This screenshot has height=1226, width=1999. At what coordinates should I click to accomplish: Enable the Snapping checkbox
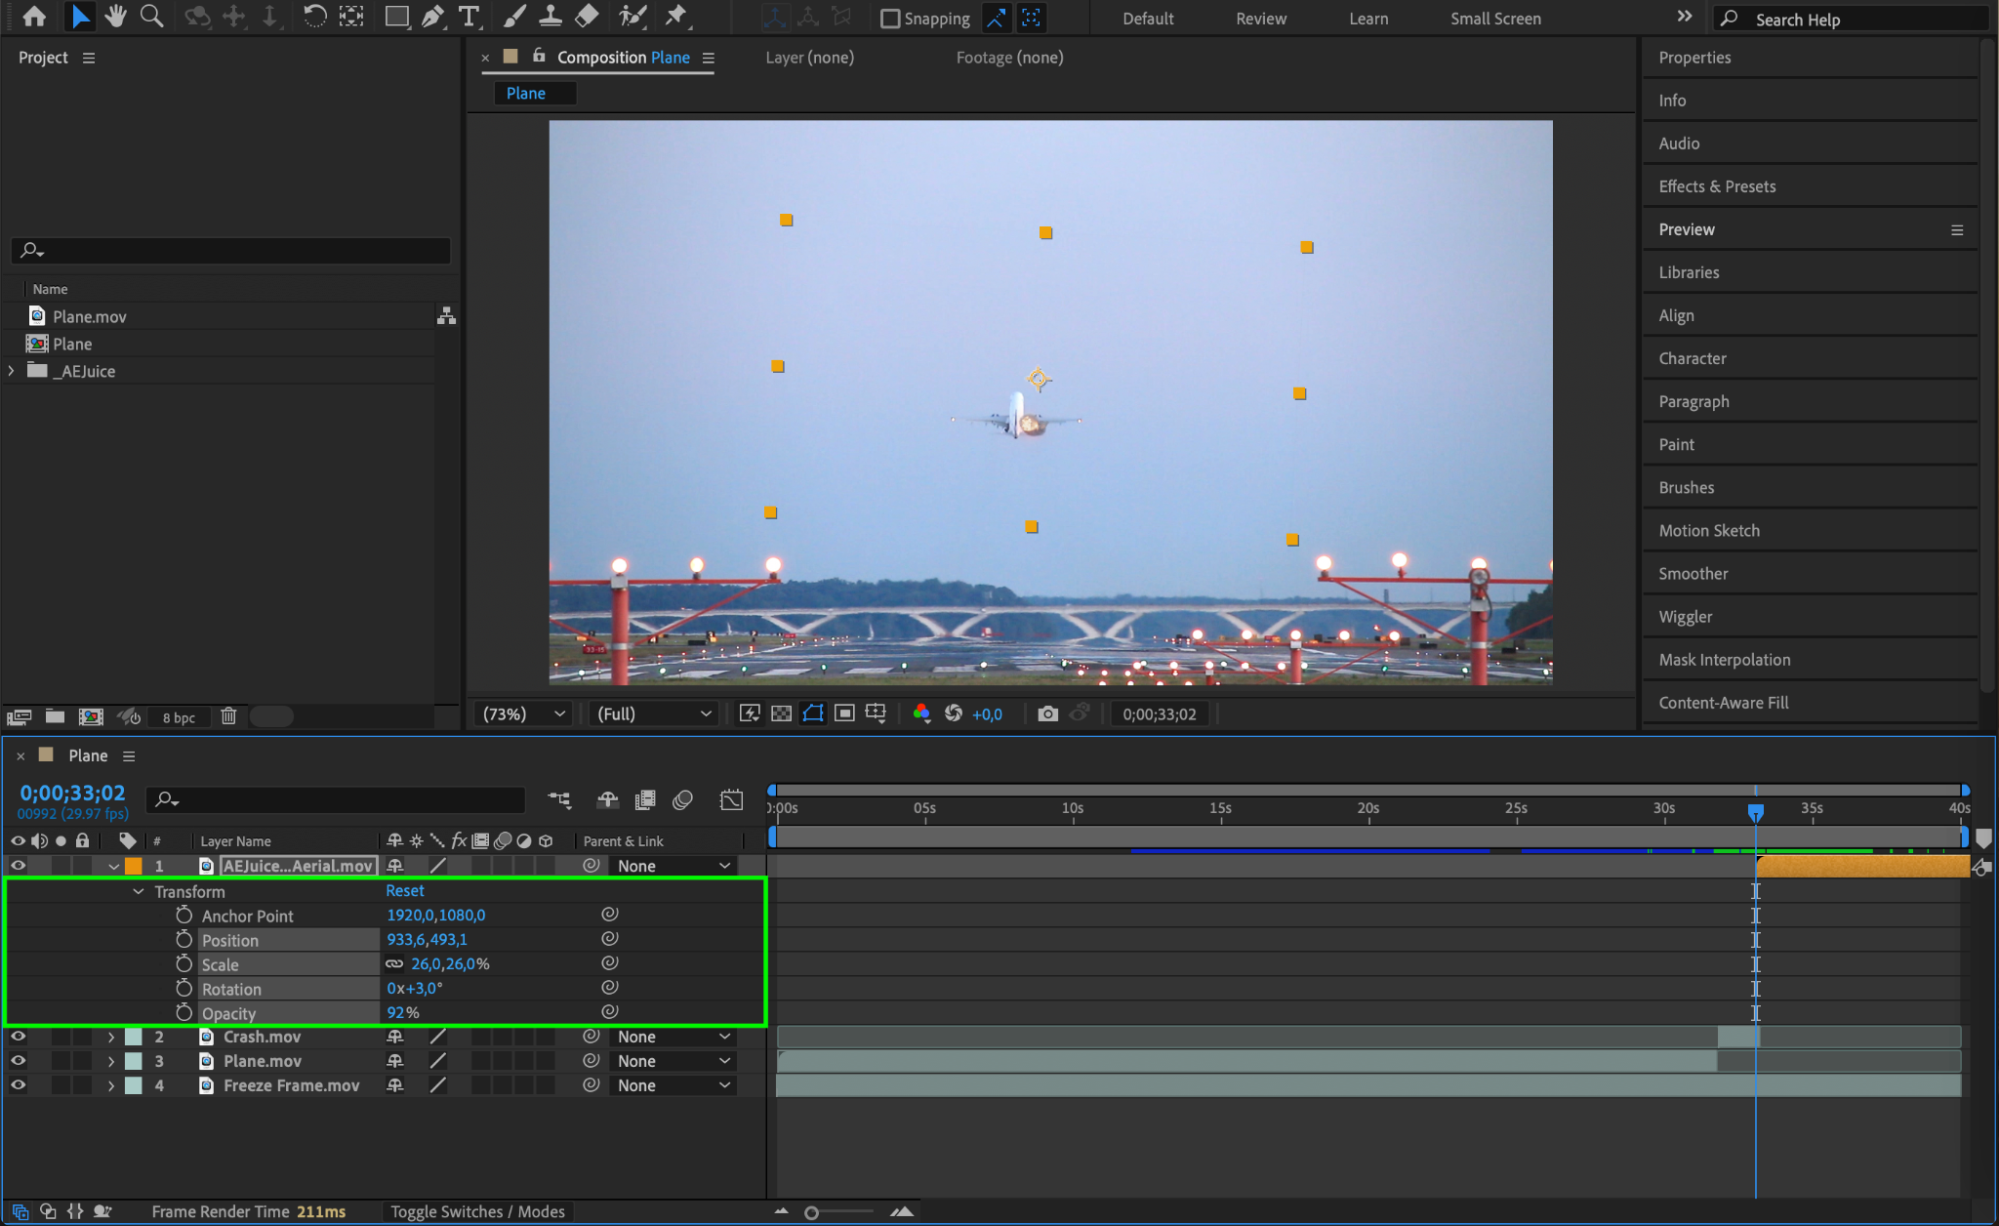[x=889, y=18]
